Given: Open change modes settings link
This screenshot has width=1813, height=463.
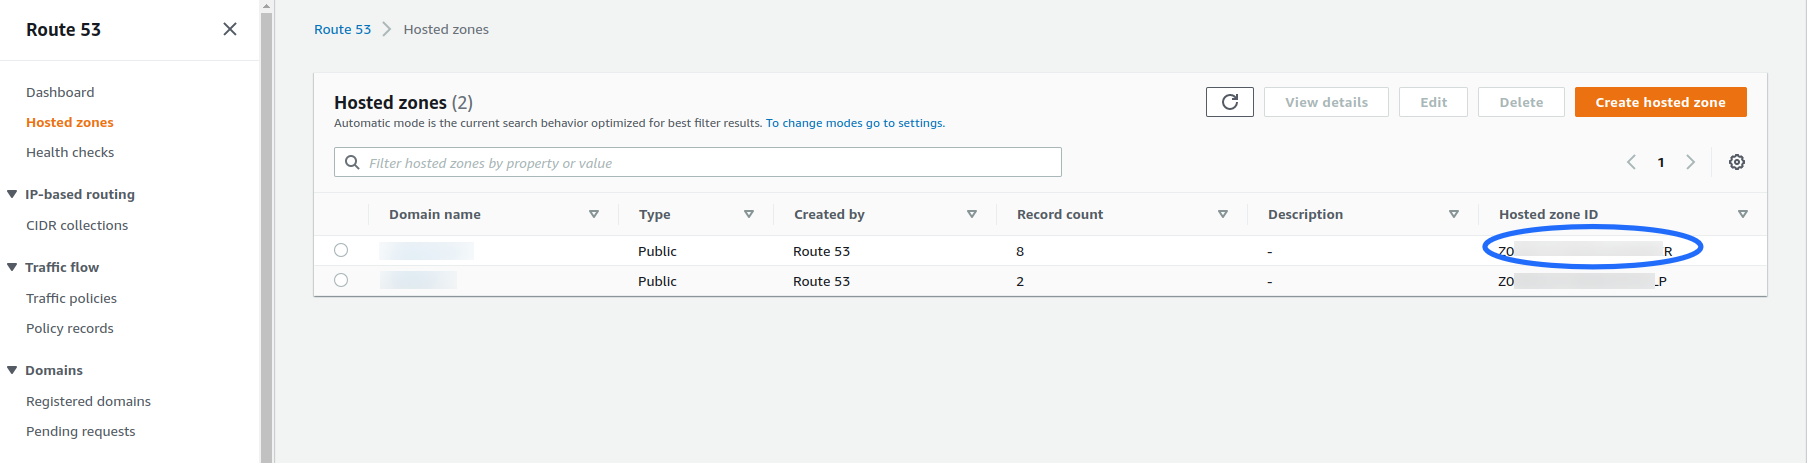Looking at the screenshot, I should coord(855,123).
